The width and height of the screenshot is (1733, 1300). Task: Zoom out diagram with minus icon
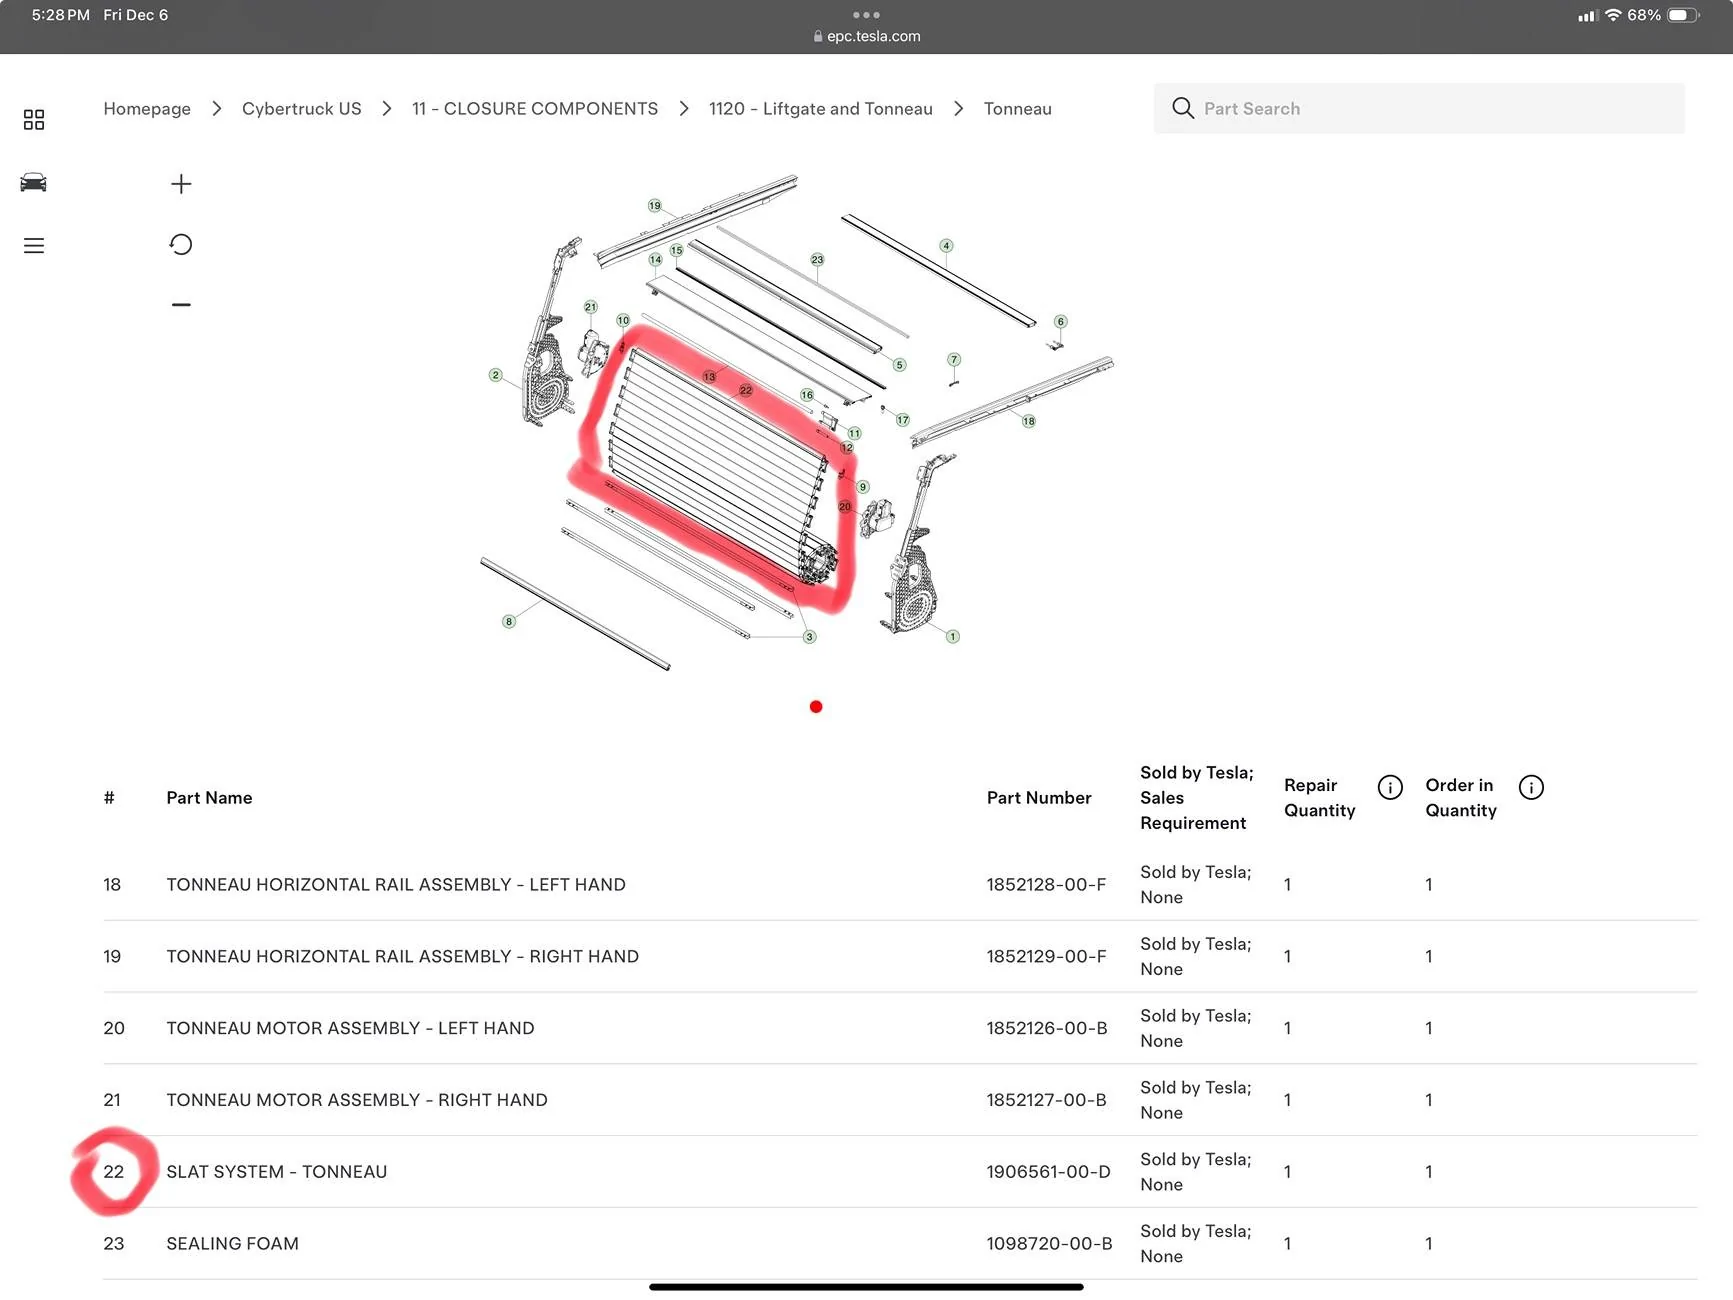point(181,304)
